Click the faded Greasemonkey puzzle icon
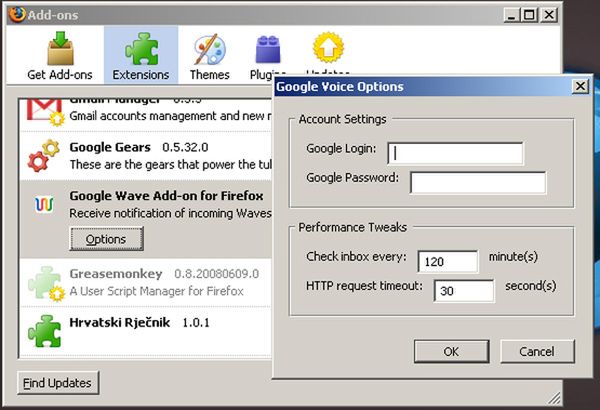Viewport: 600px width, 410px height. (x=44, y=283)
